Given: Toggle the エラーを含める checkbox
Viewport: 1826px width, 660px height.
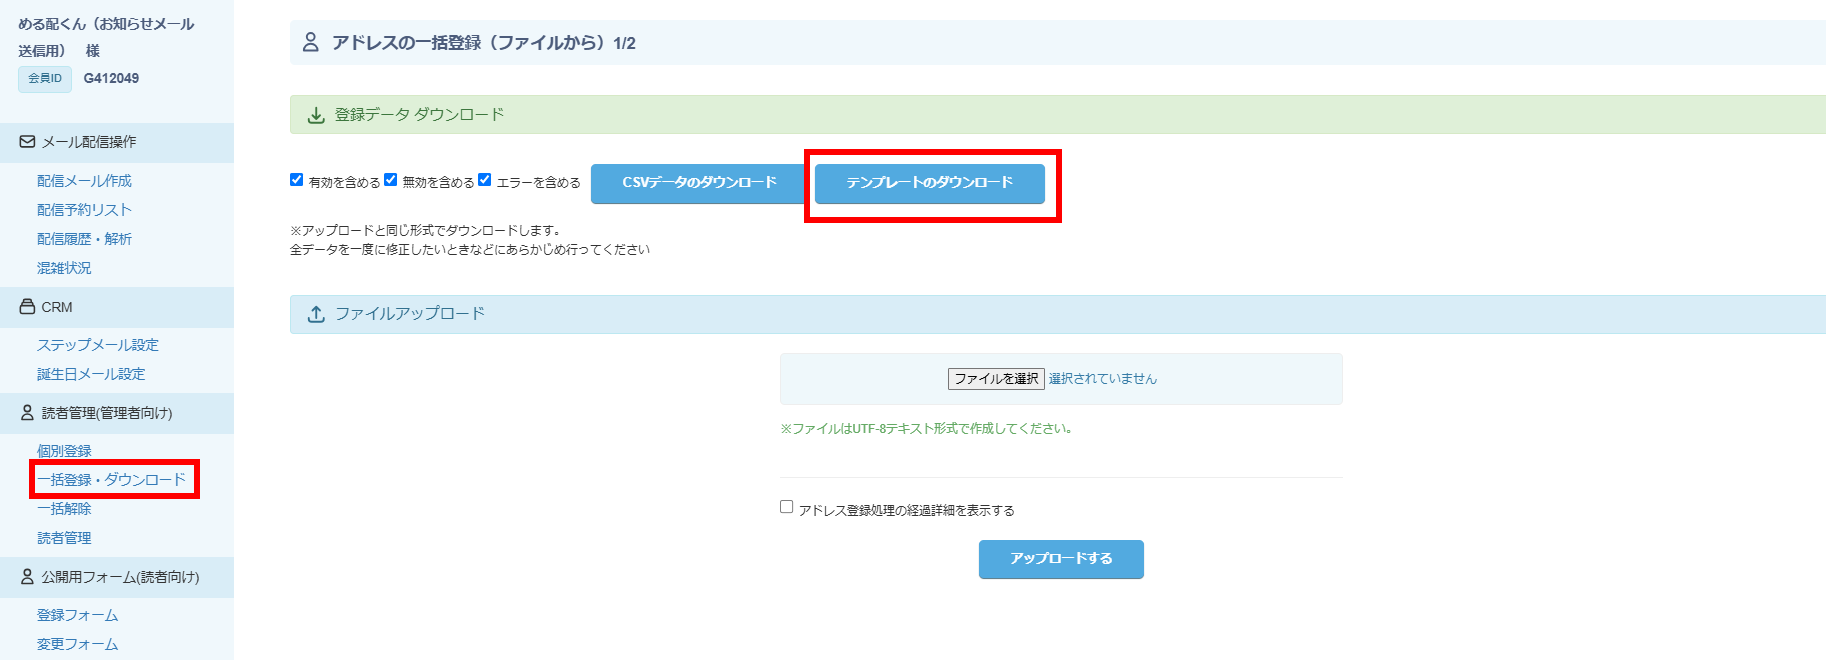Looking at the screenshot, I should (484, 180).
